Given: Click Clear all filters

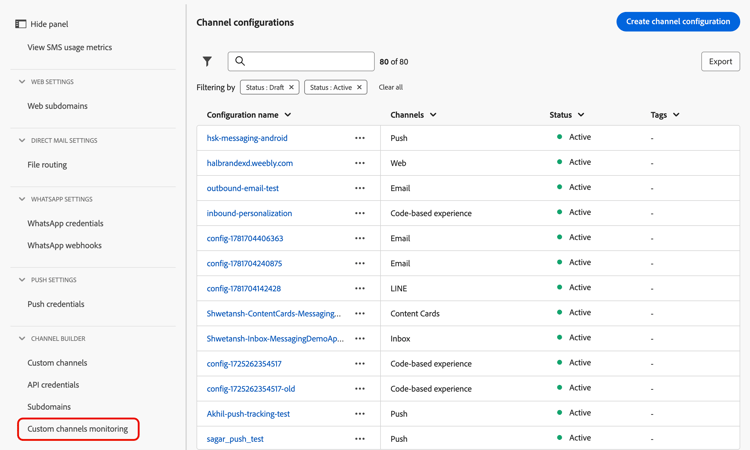Looking at the screenshot, I should tap(391, 88).
